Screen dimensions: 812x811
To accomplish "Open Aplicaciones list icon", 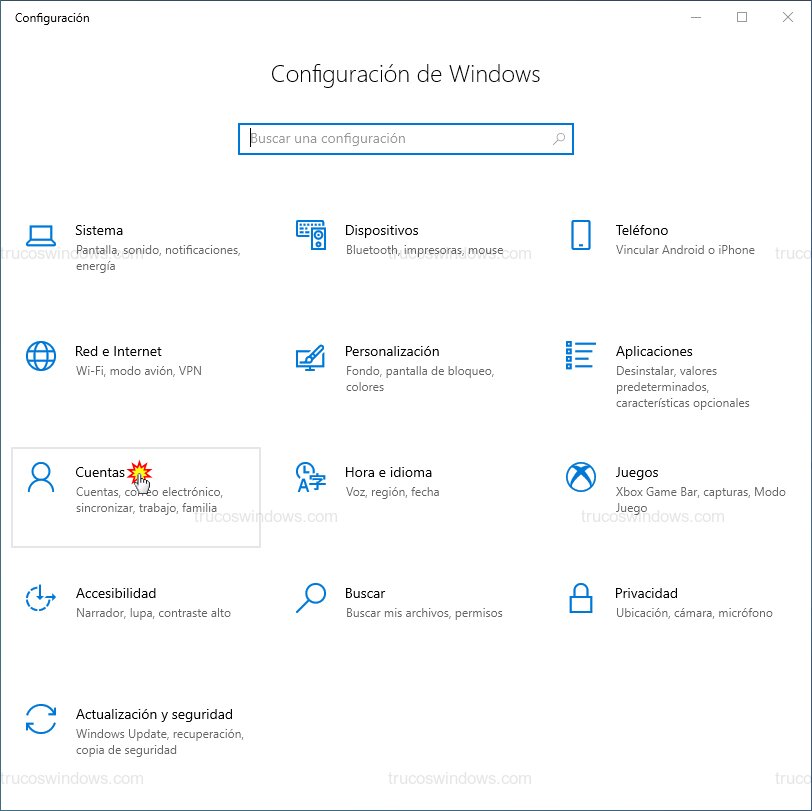I will pyautogui.click(x=580, y=355).
